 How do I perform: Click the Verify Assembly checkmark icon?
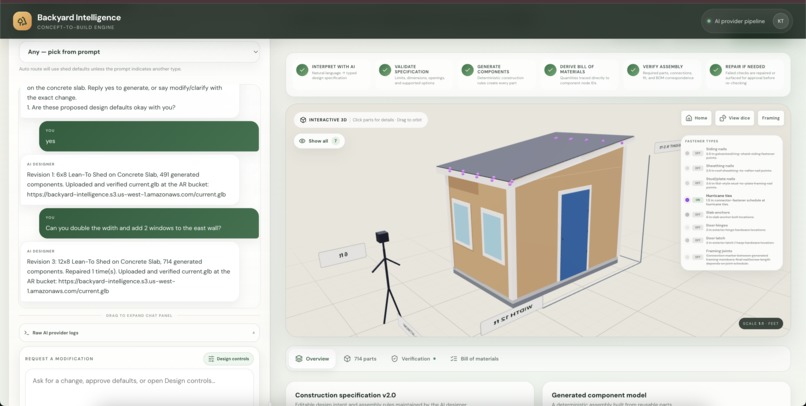click(x=633, y=70)
